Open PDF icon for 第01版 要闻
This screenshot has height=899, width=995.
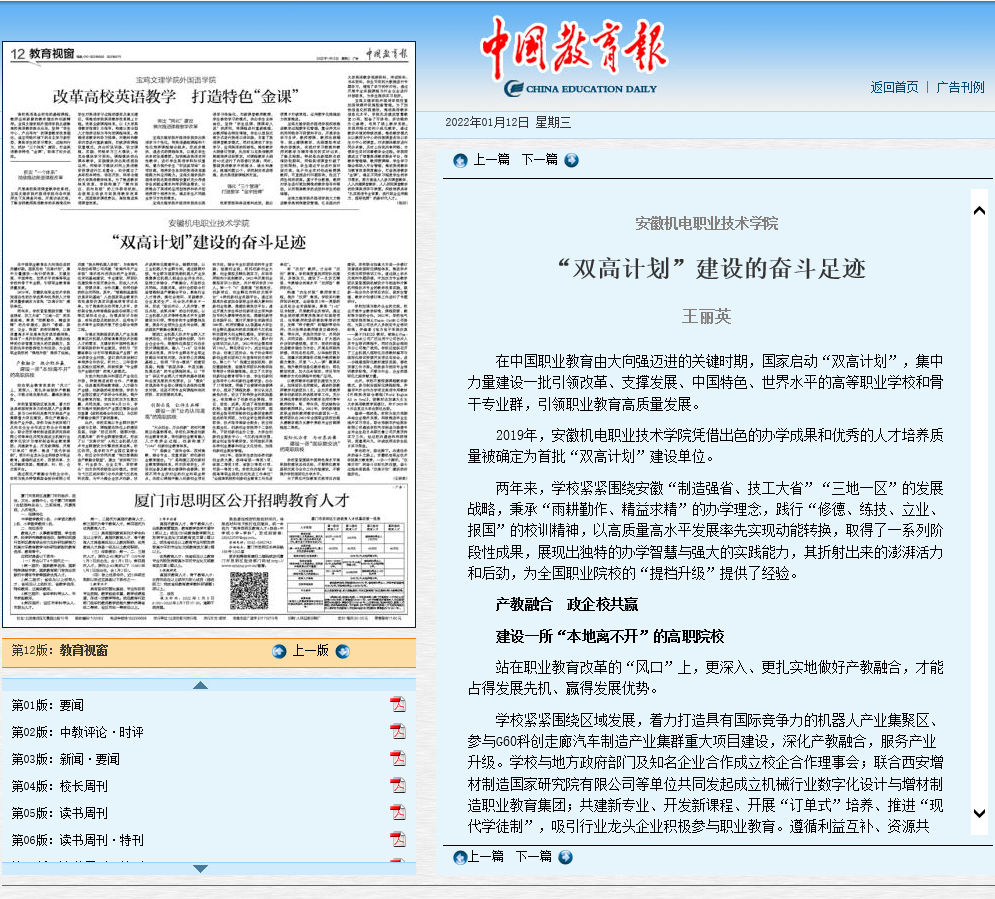pyautogui.click(x=398, y=704)
